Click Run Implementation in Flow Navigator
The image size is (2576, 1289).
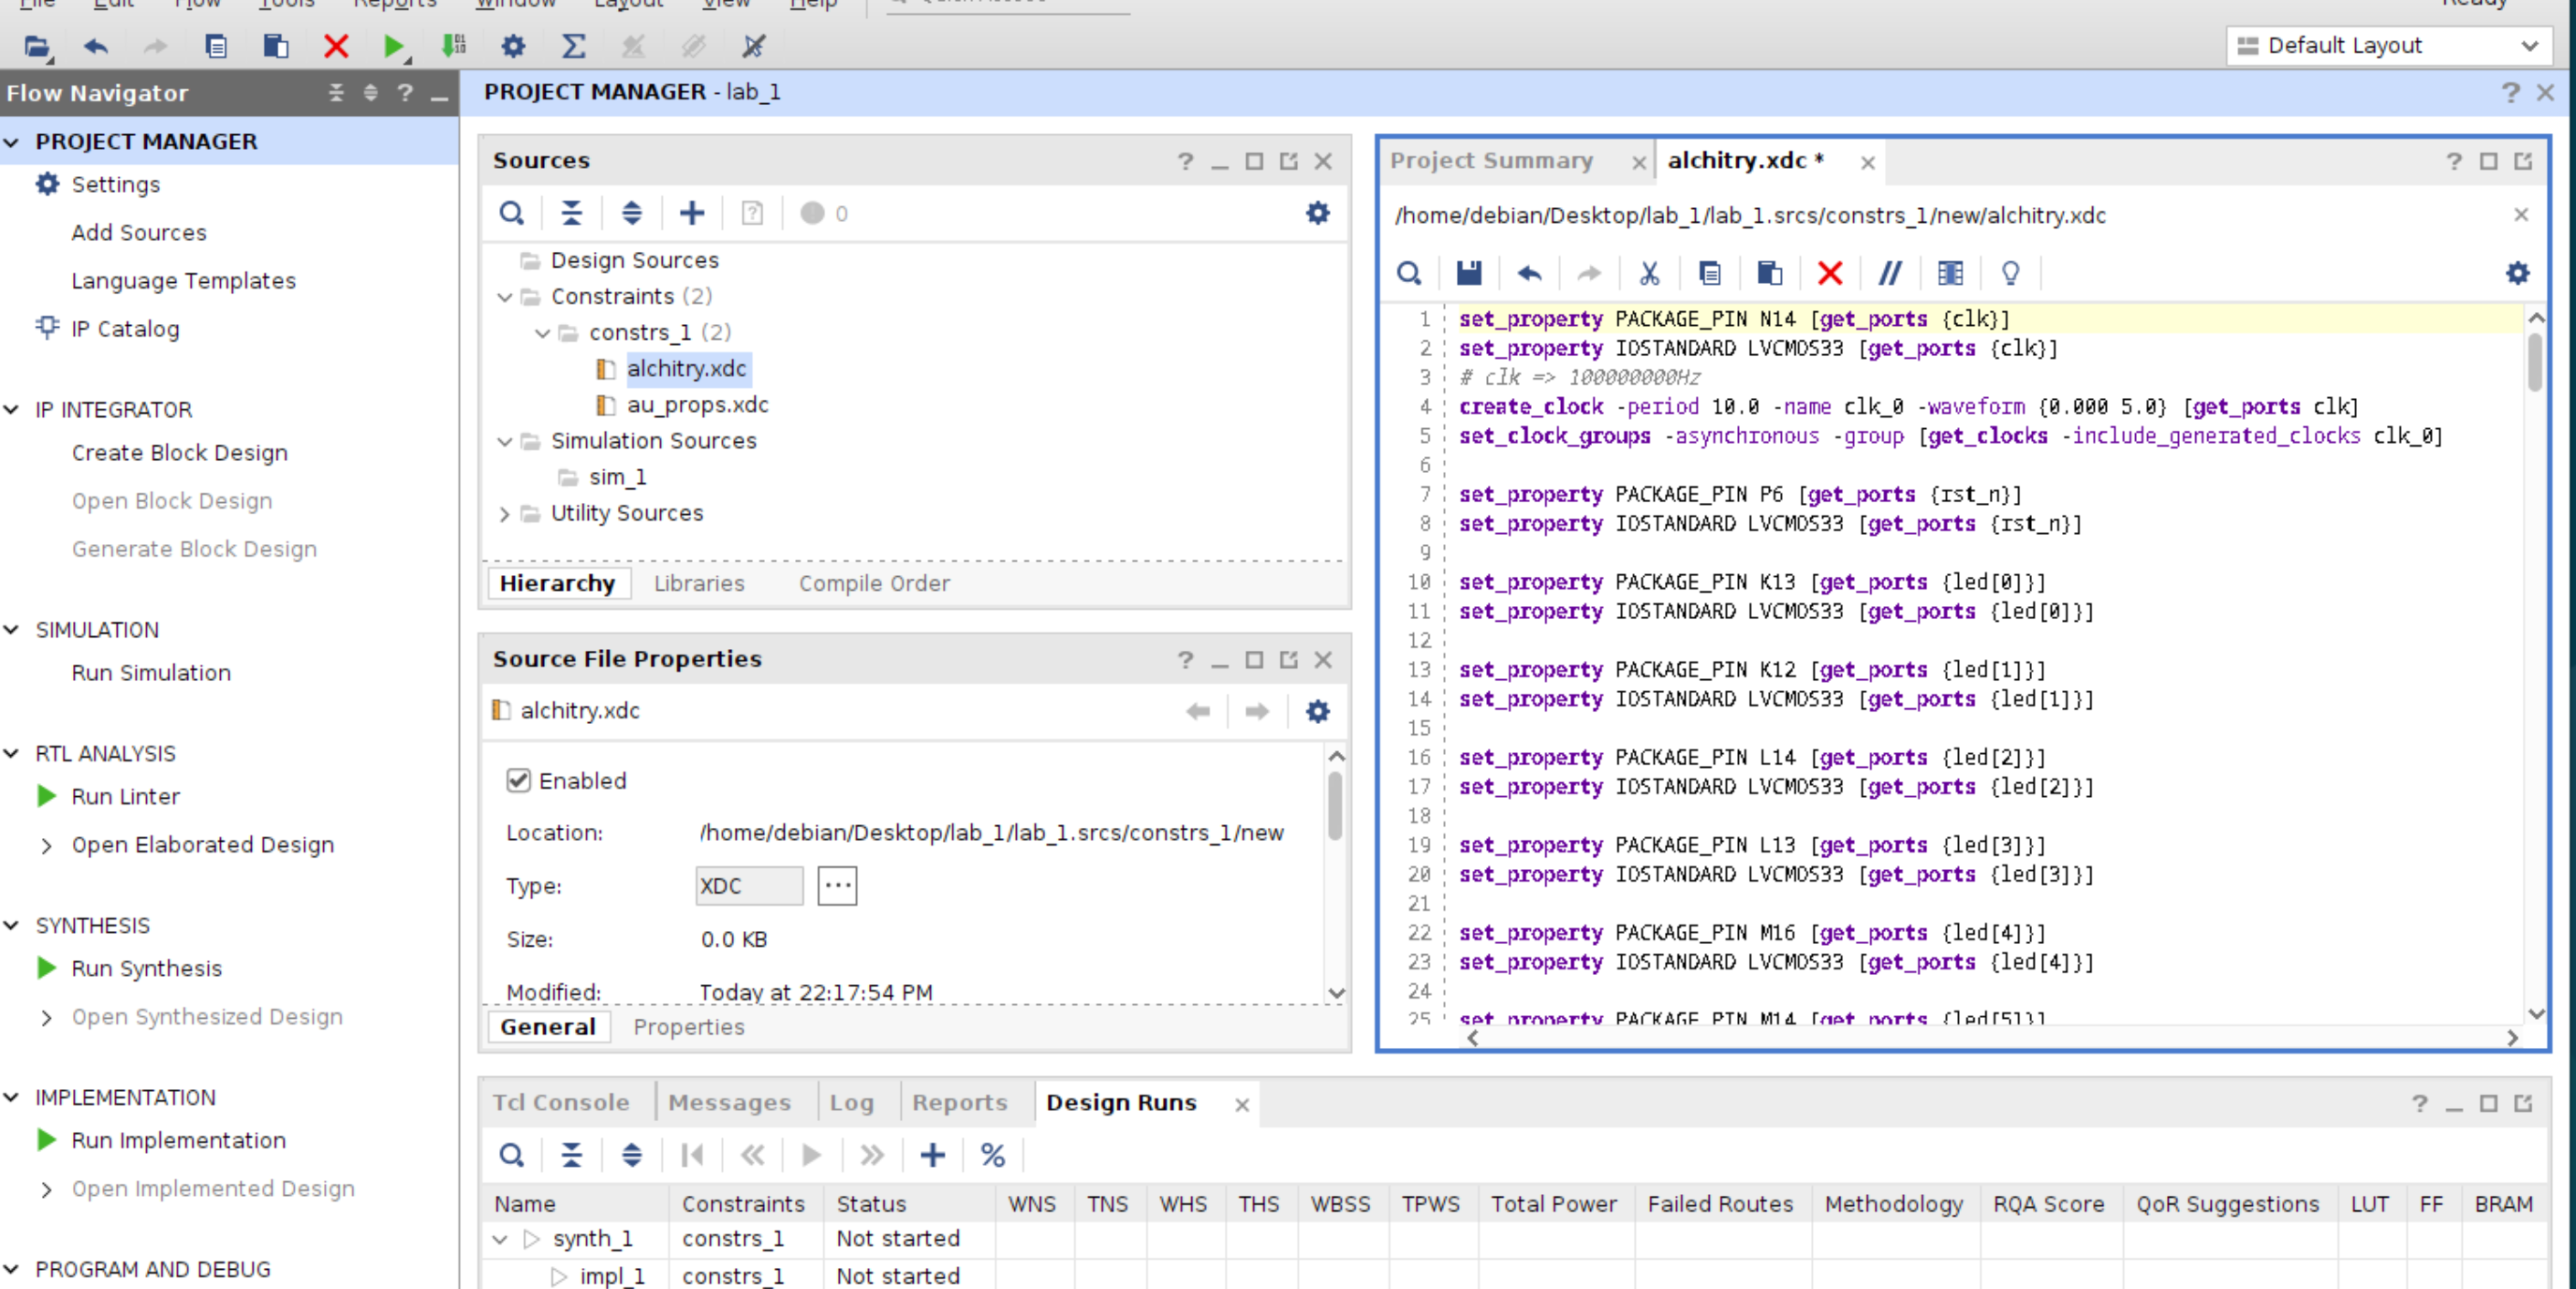pyautogui.click(x=178, y=1140)
